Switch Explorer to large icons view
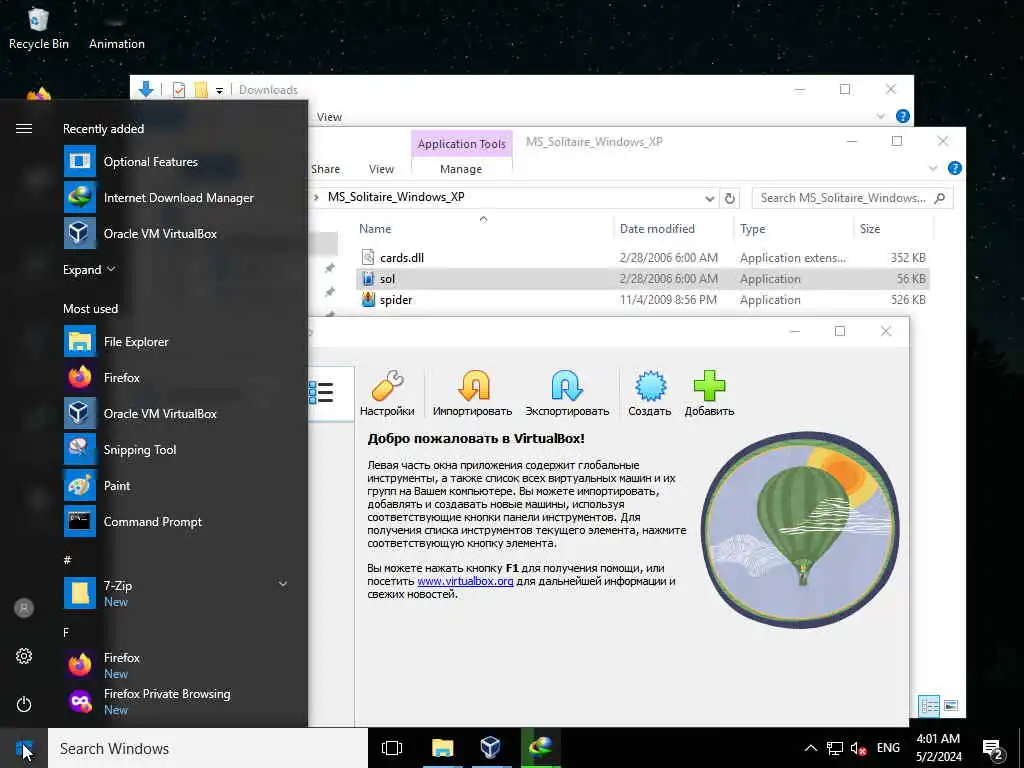This screenshot has width=1024, height=768. [x=951, y=706]
